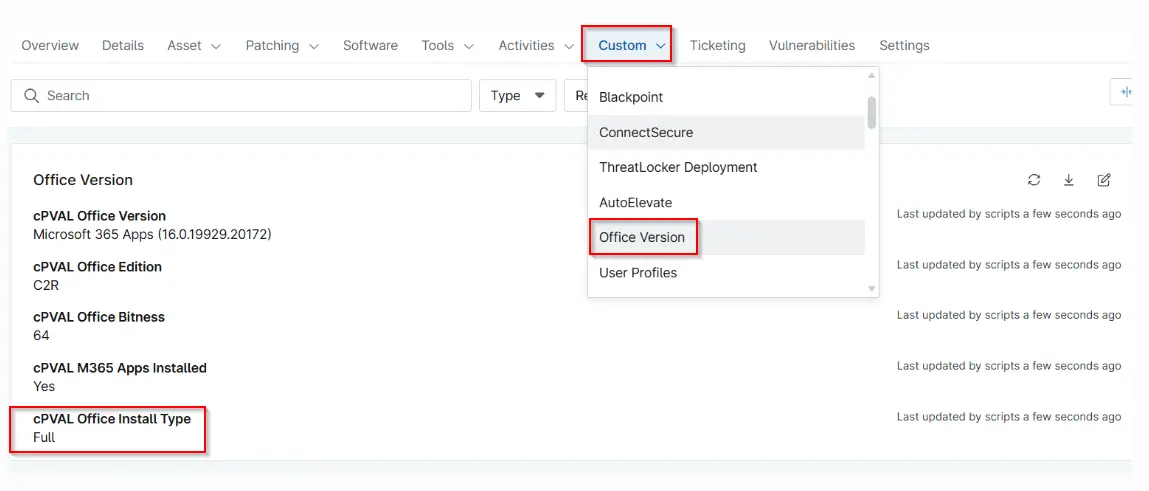Image resolution: width=1149 pixels, height=491 pixels.
Task: Click last updated text for cPVAL Office Install Type
Action: click(1009, 417)
